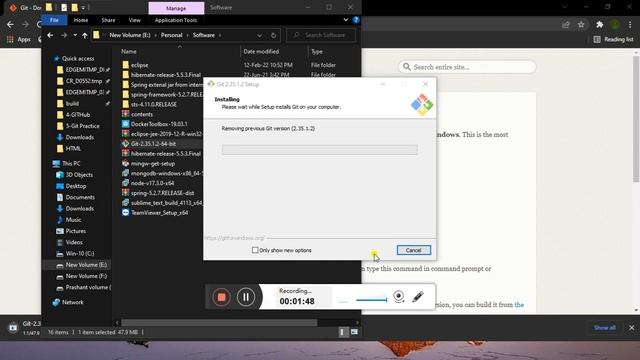The height and width of the screenshot is (360, 640).
Task: Expand the File Explorer ribbon chevron
Action: point(346,20)
